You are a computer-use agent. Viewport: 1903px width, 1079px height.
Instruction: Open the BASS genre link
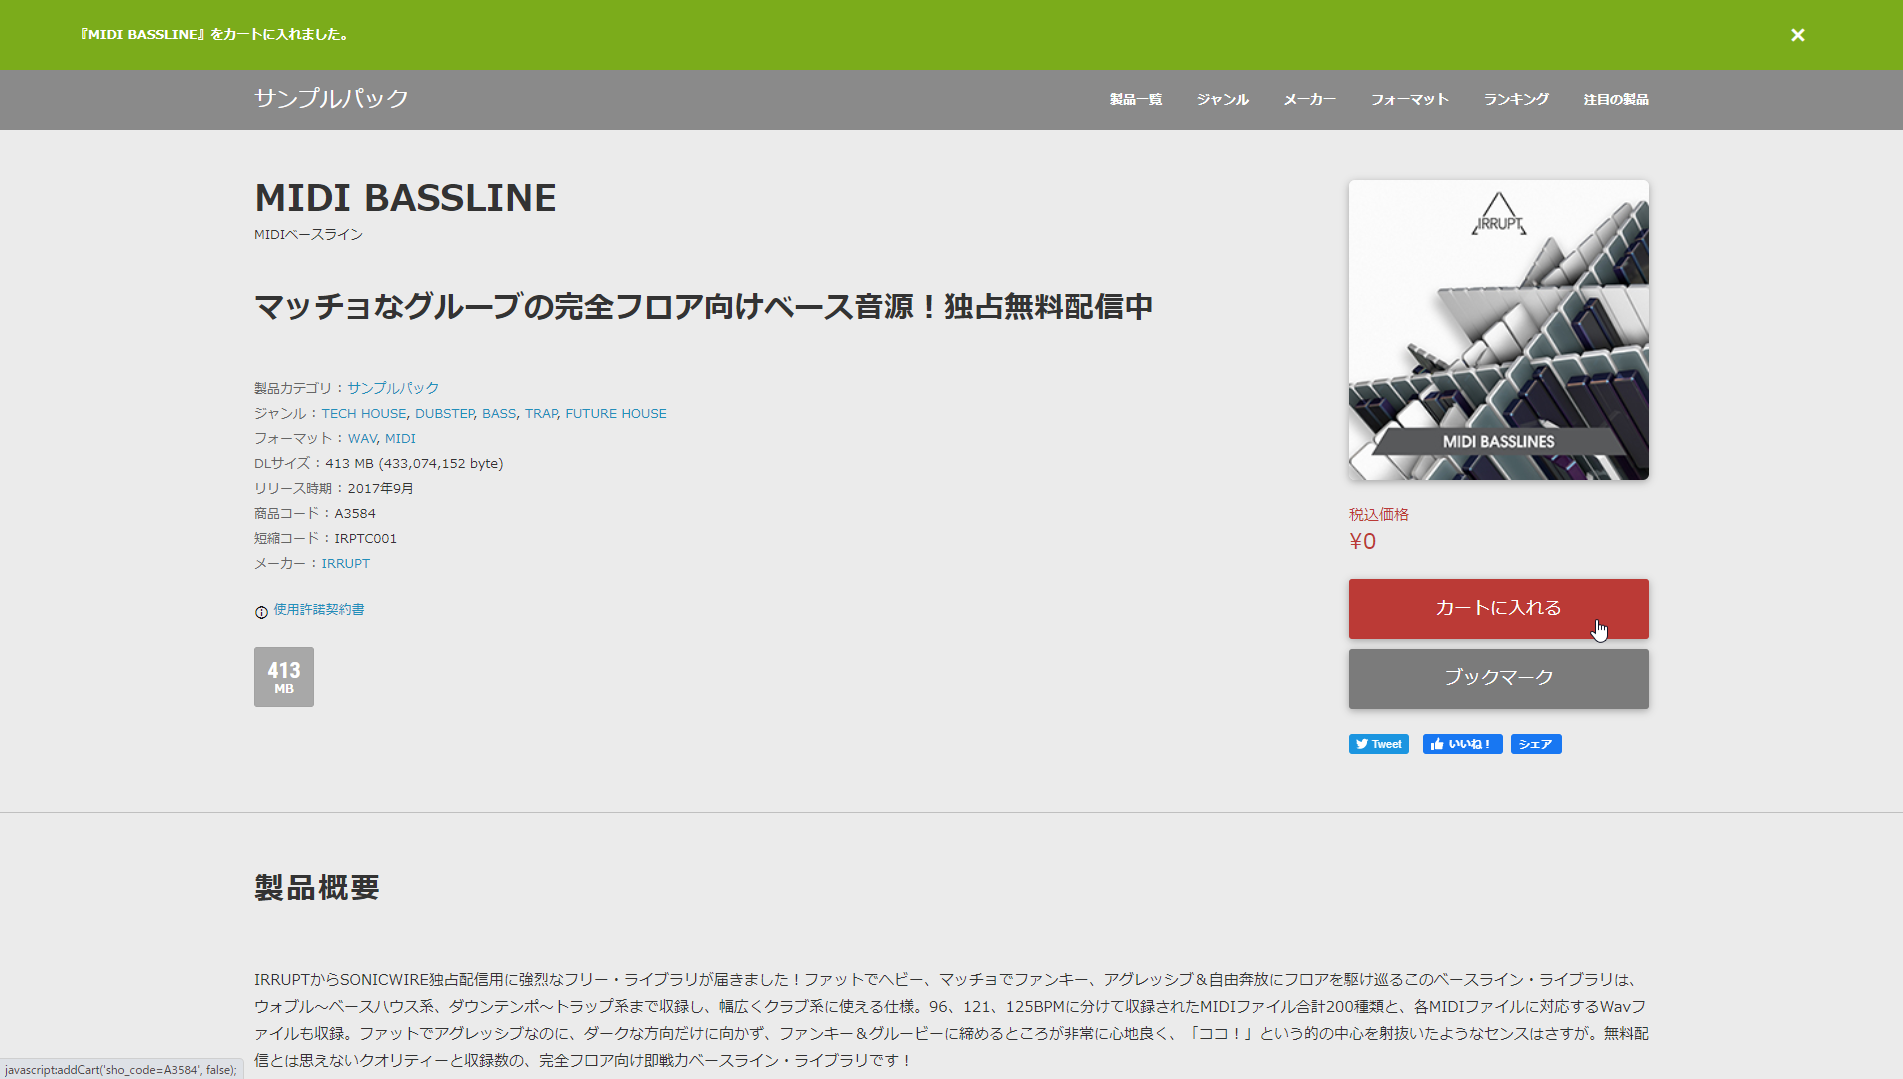pyautogui.click(x=499, y=413)
